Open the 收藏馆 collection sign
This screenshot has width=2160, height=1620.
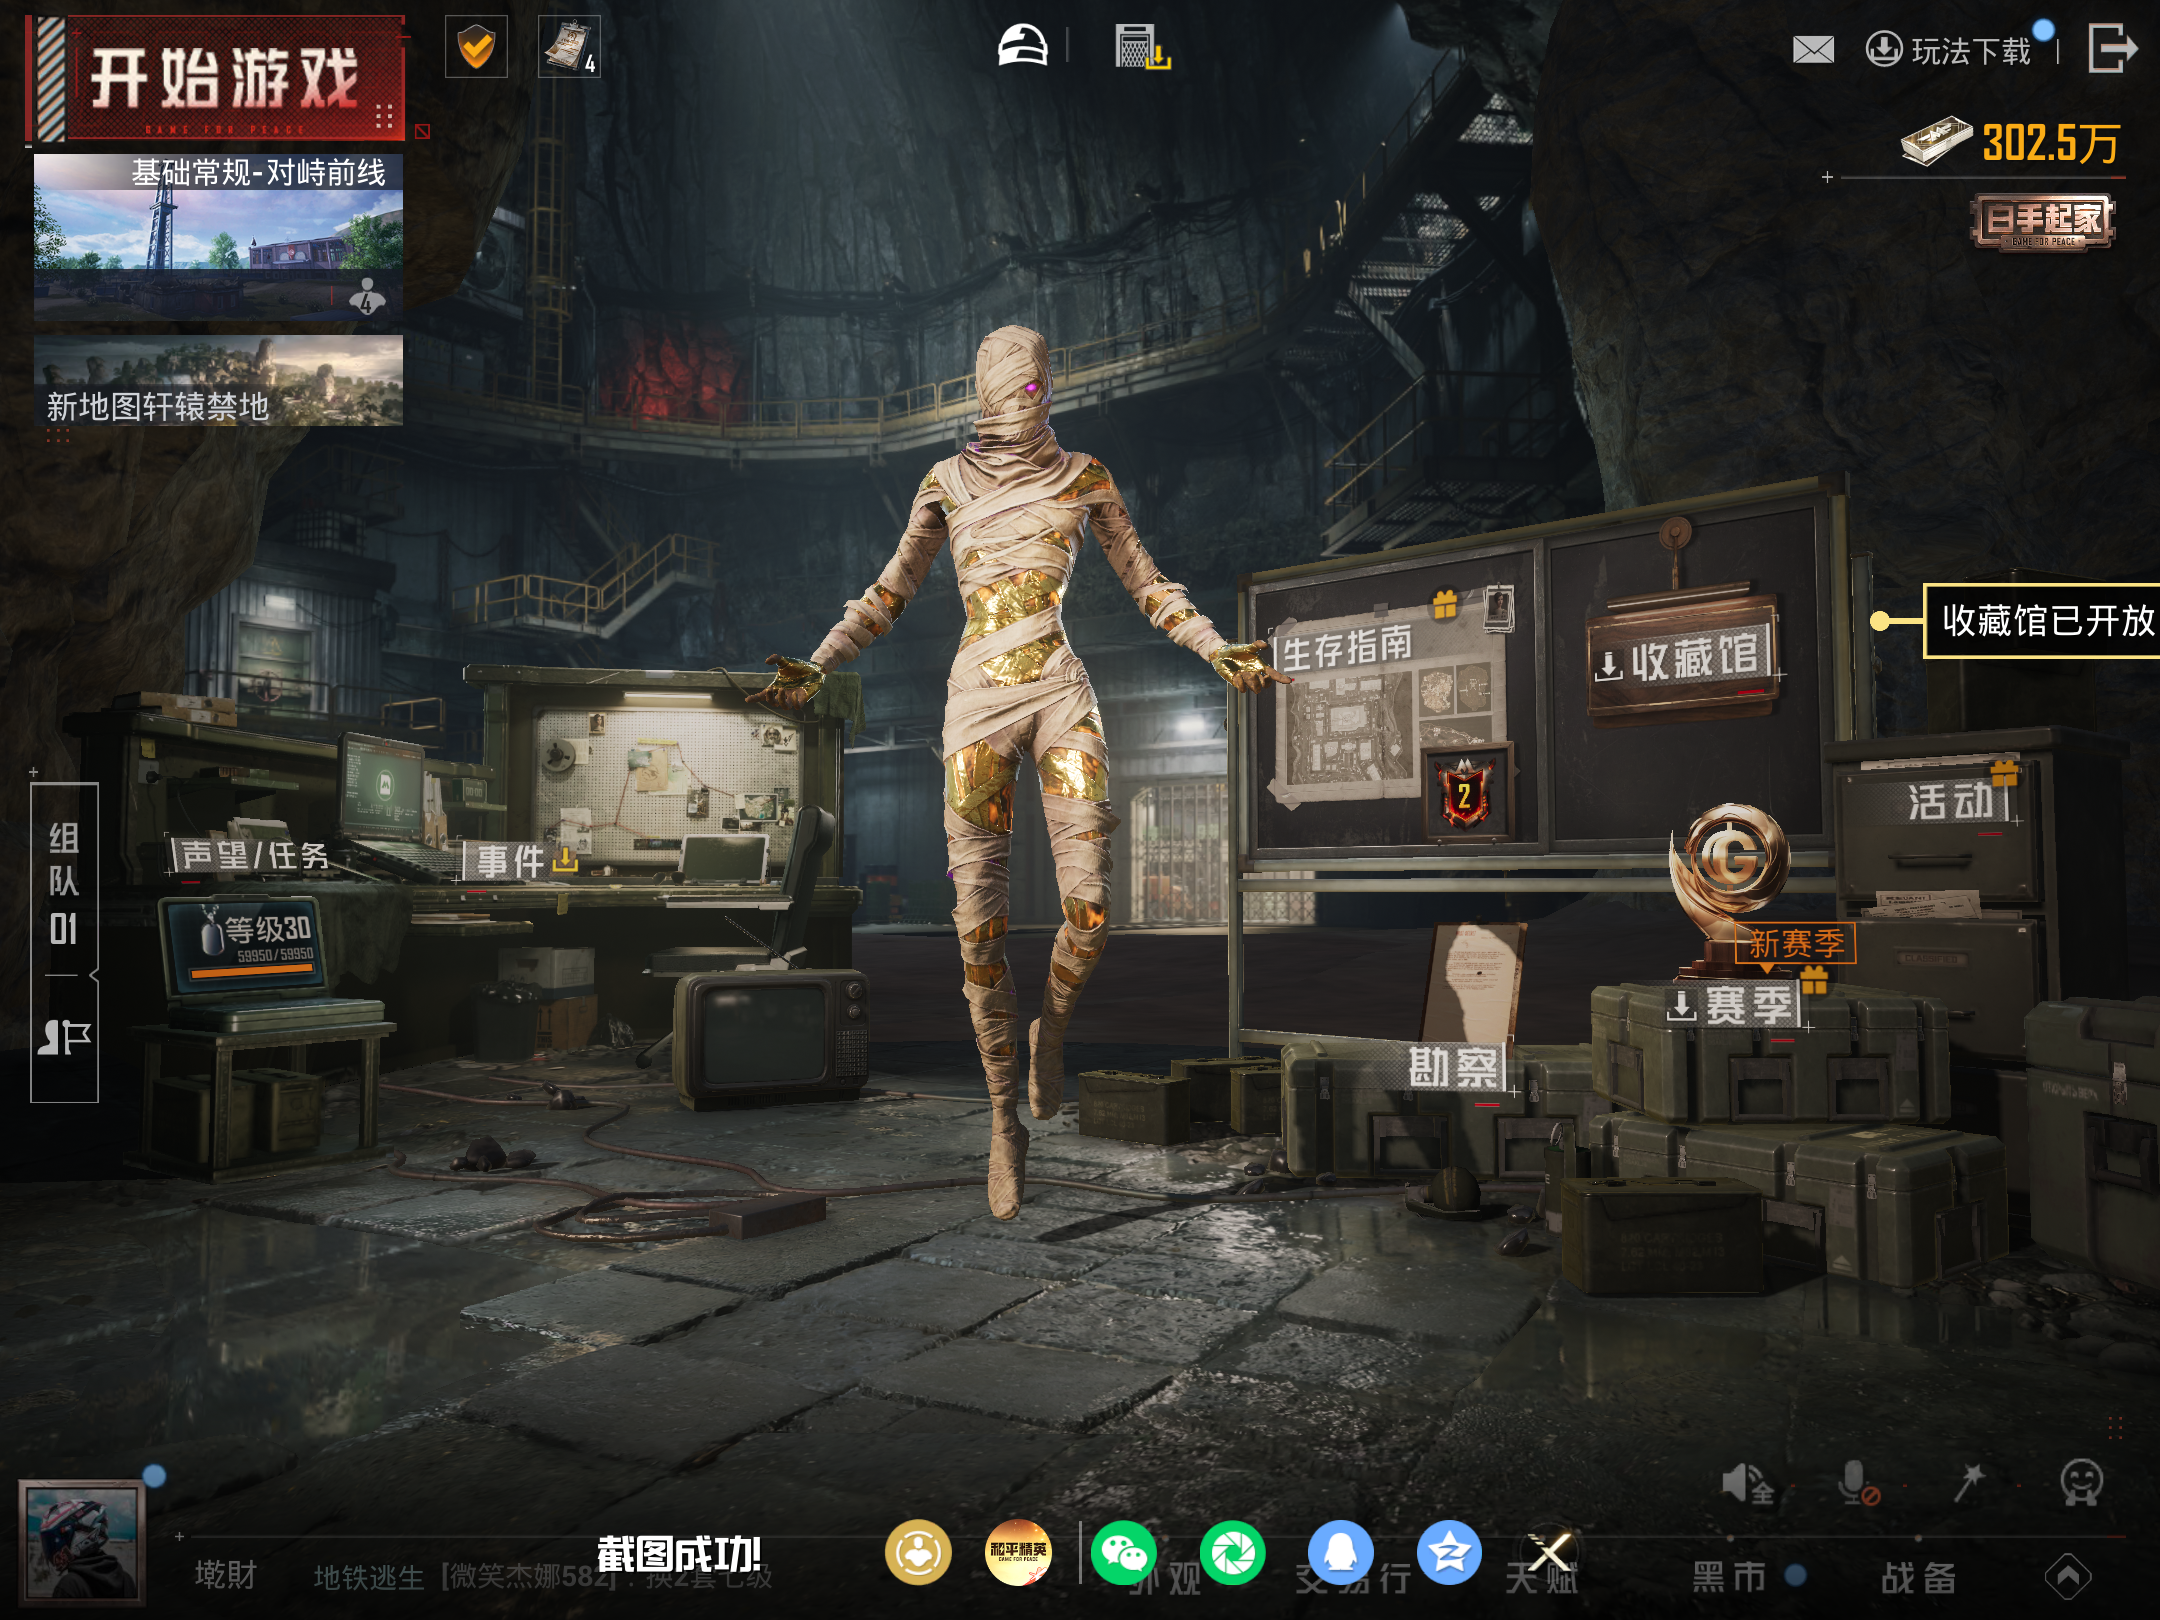pos(1682,657)
